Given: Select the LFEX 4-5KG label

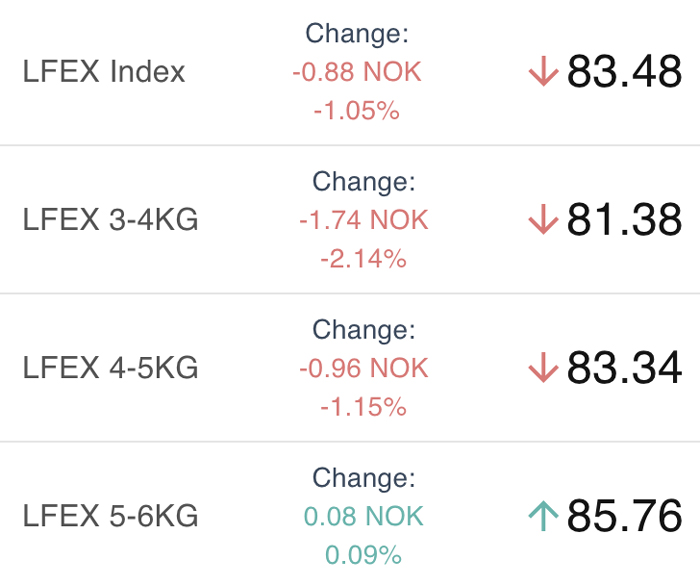Looking at the screenshot, I should click(110, 368).
